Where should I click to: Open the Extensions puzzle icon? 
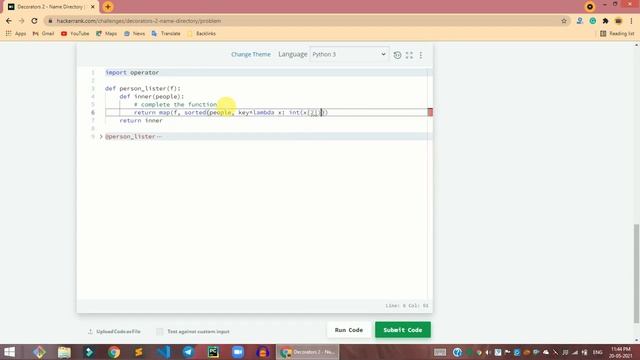[606, 21]
